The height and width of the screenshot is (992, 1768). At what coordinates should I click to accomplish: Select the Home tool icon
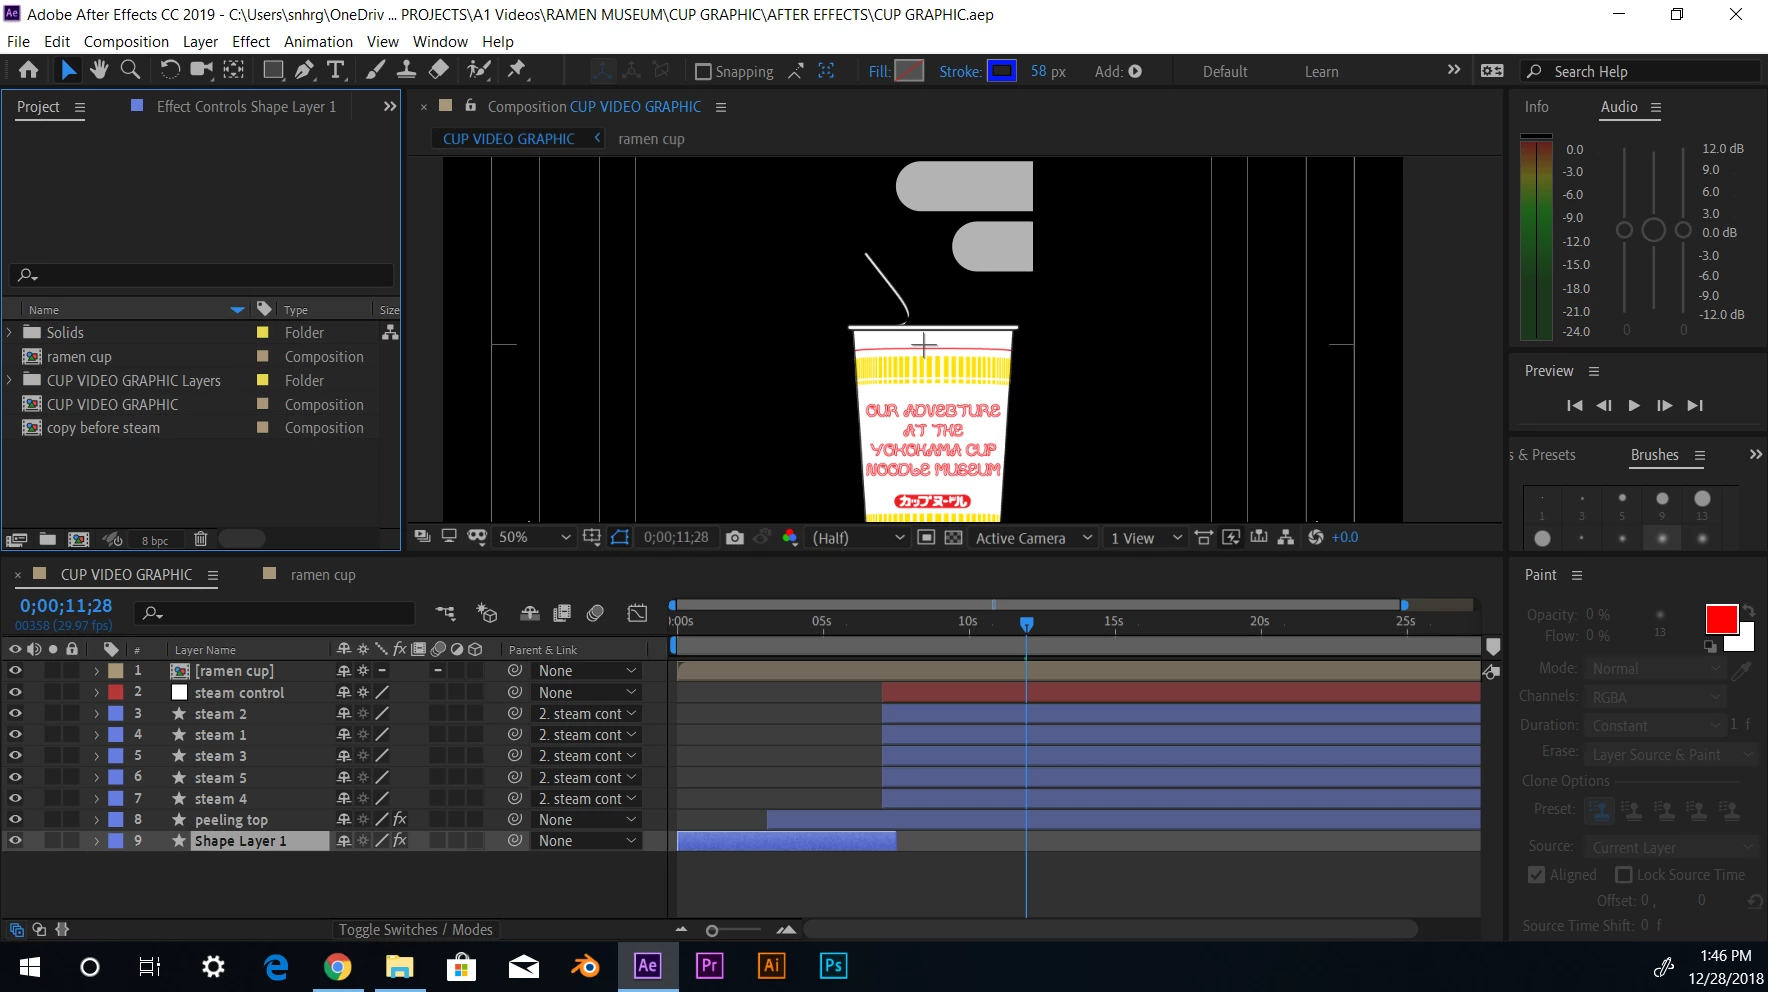(28, 70)
